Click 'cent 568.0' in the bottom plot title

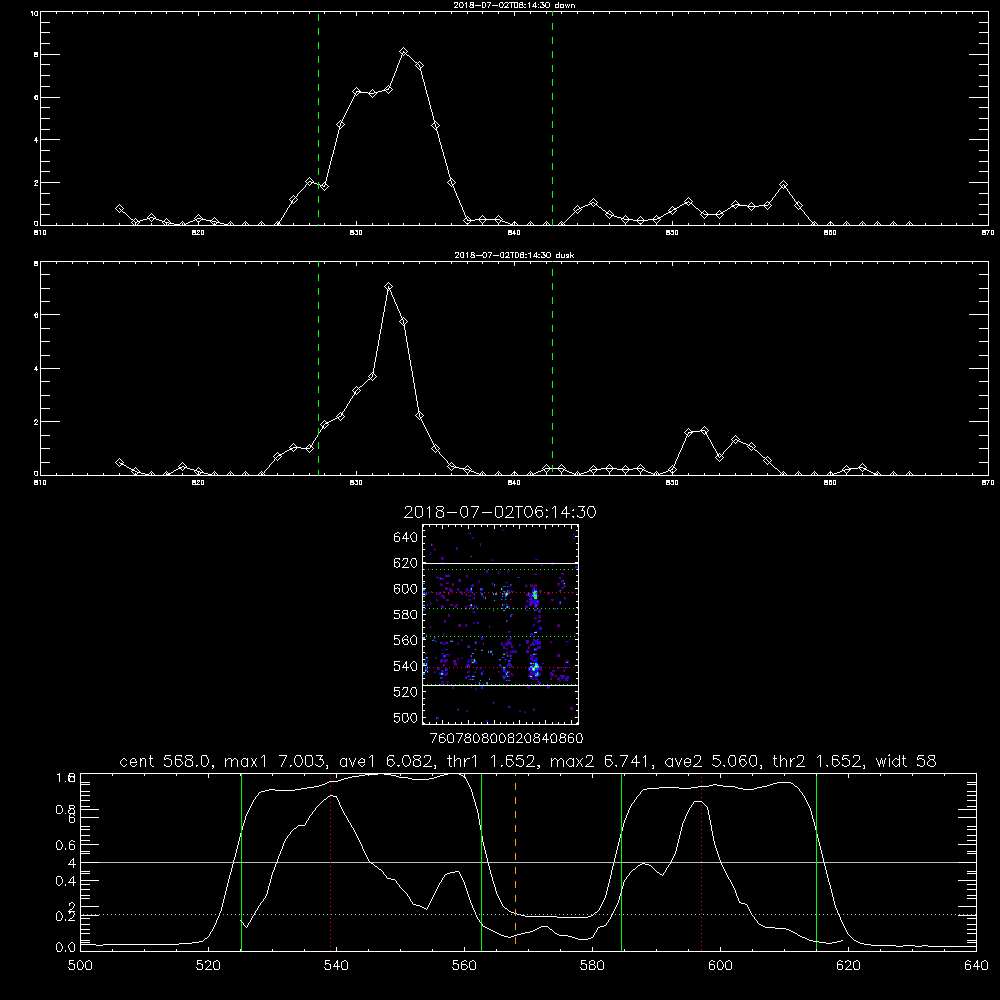point(165,761)
